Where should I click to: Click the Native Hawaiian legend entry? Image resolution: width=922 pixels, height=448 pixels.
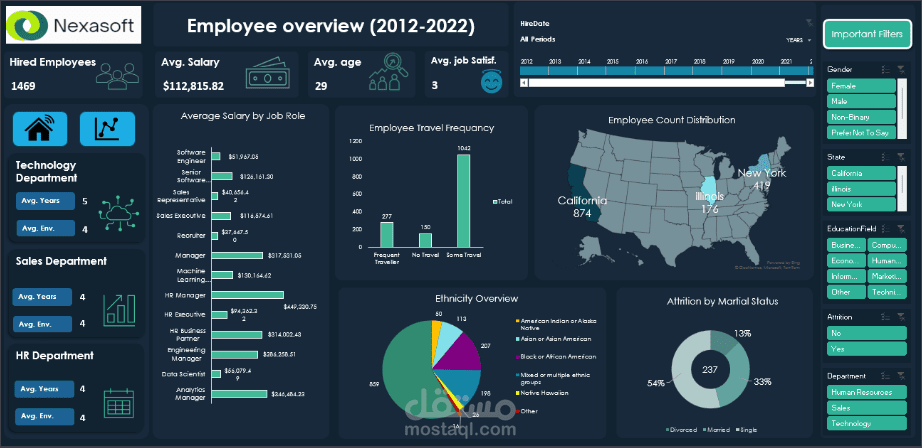(x=541, y=393)
